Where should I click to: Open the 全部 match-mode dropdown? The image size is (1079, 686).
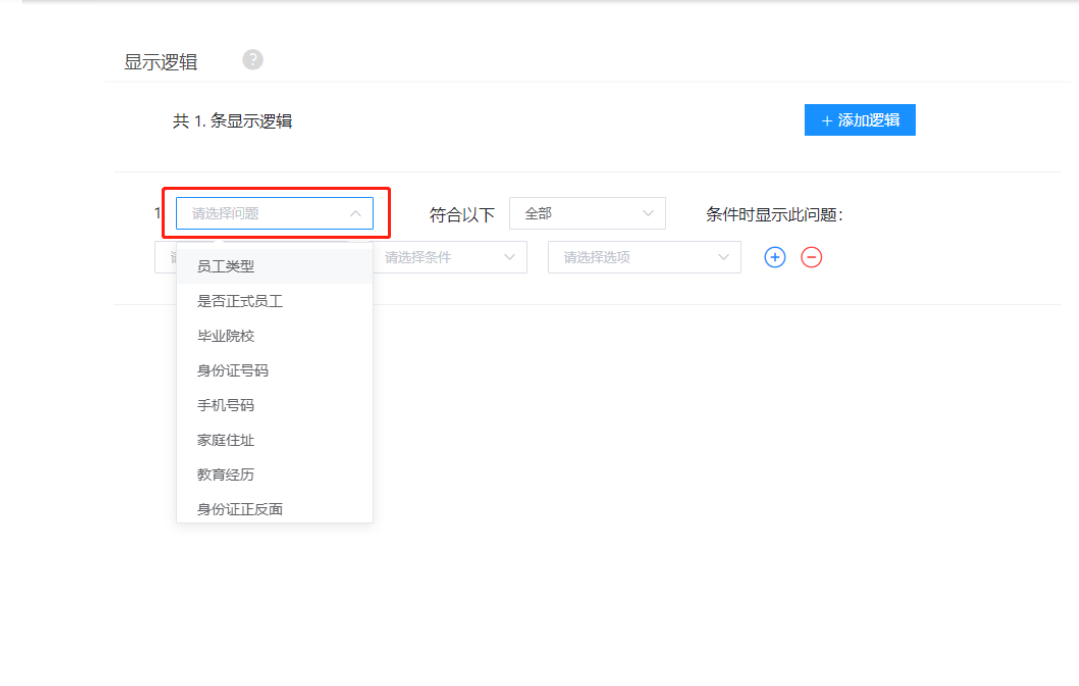tap(587, 213)
